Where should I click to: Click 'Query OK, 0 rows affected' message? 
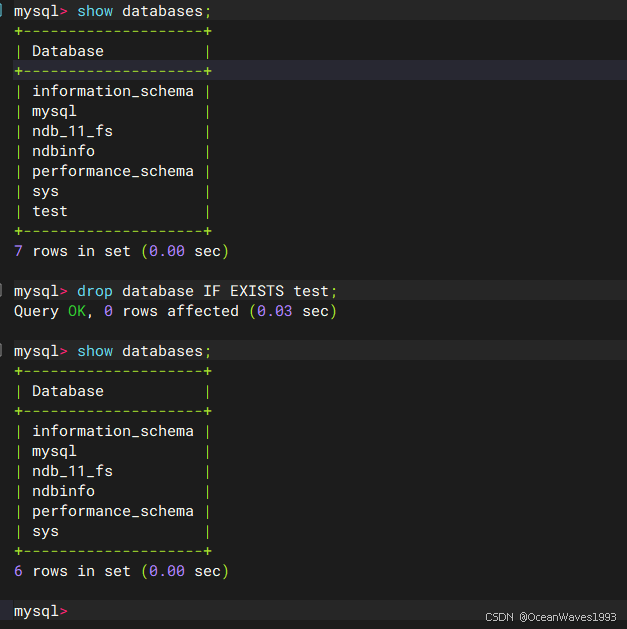(175, 311)
